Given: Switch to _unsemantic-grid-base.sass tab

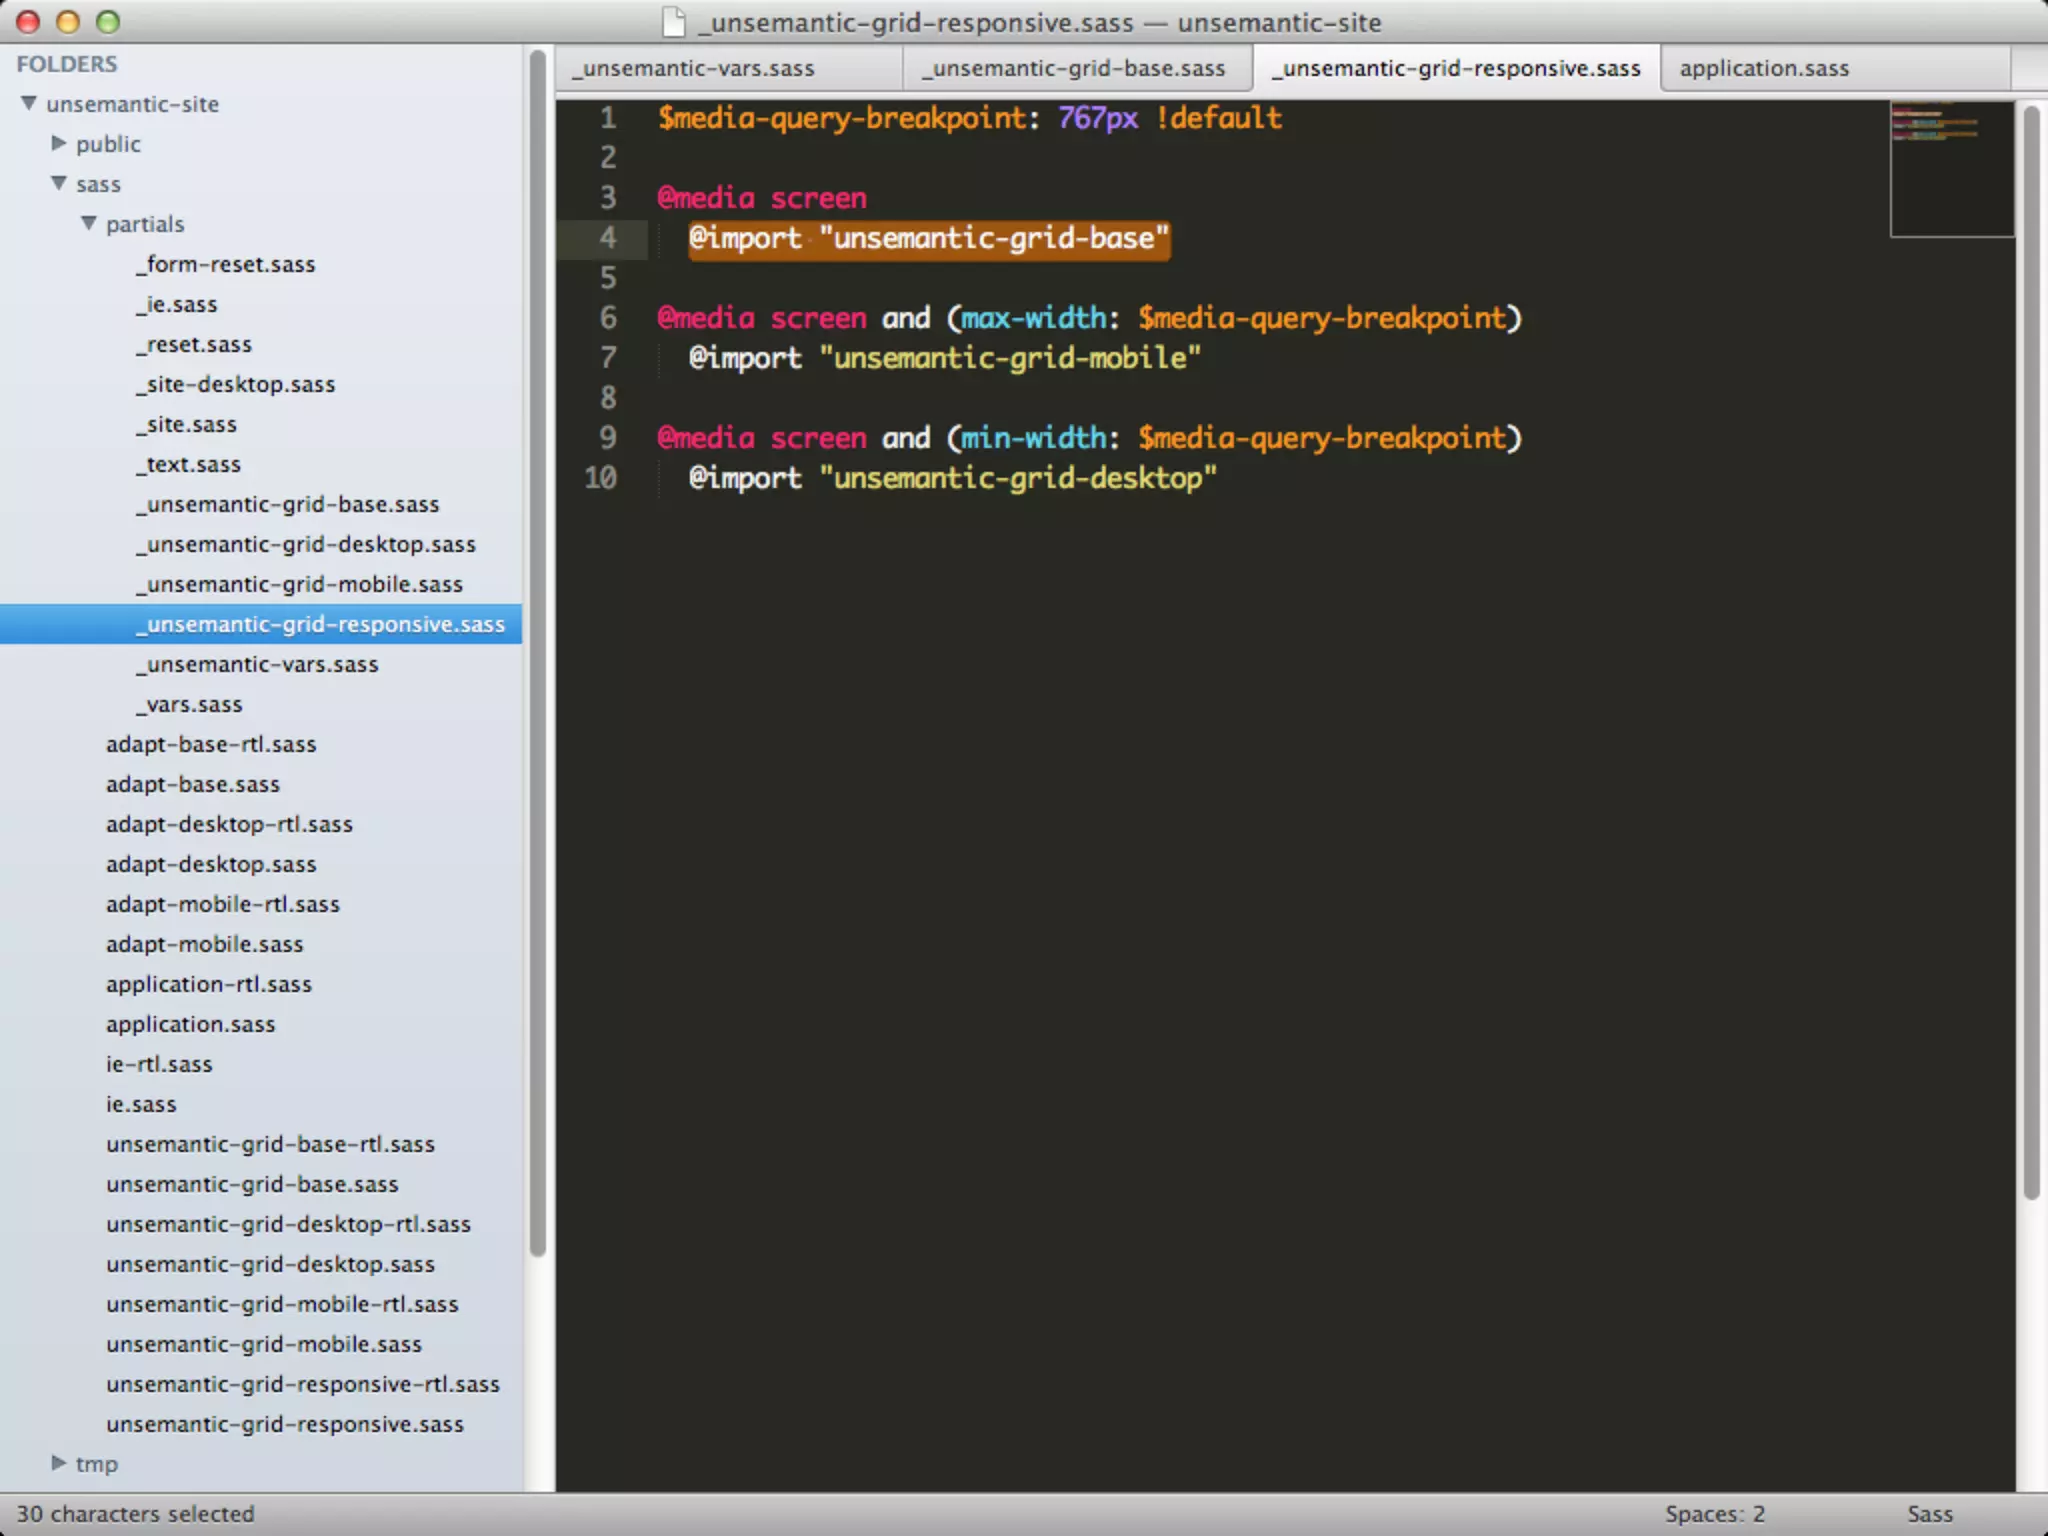Looking at the screenshot, I should [x=1074, y=68].
